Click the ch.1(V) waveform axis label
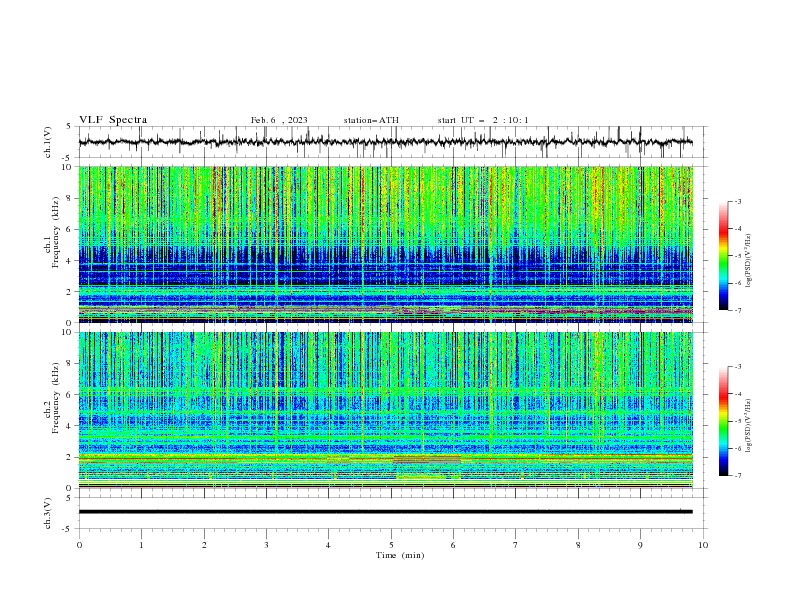Image resolution: width=792 pixels, height=612 pixels. pyautogui.click(x=48, y=142)
